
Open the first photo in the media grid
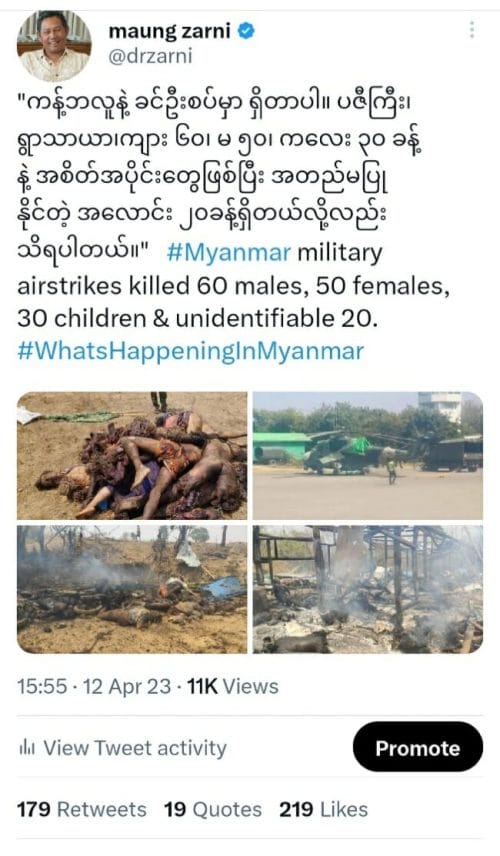tap(132, 455)
